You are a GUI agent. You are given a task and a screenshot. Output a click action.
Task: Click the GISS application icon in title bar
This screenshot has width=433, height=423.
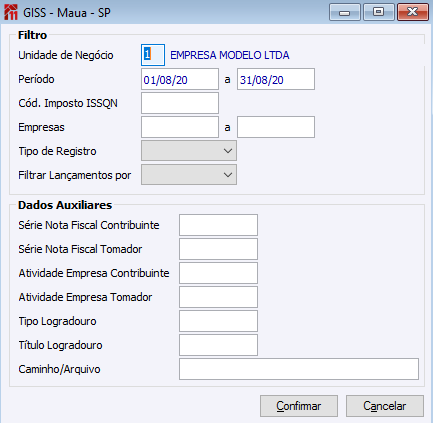10,12
